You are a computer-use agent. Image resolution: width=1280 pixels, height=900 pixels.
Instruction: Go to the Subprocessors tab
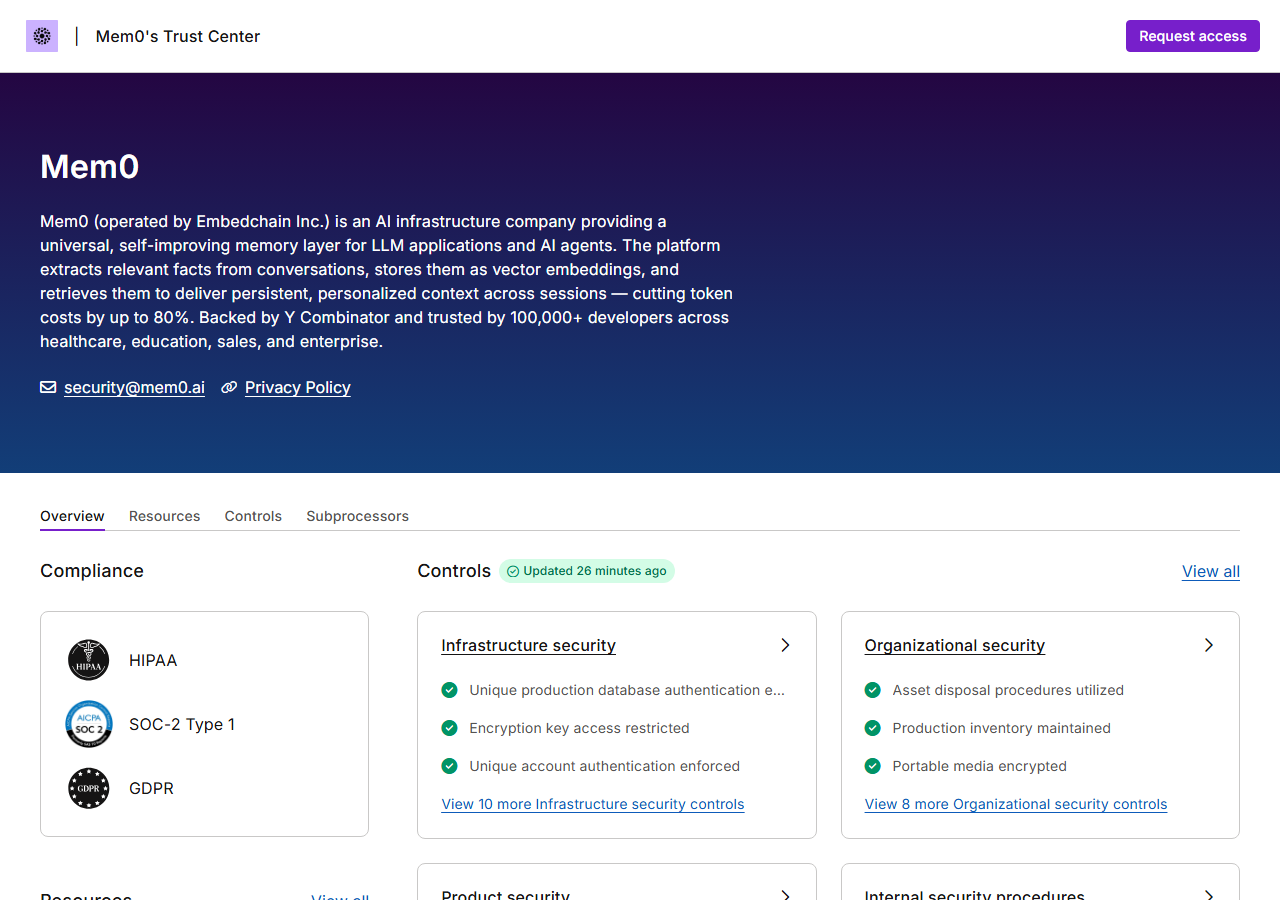pos(358,516)
